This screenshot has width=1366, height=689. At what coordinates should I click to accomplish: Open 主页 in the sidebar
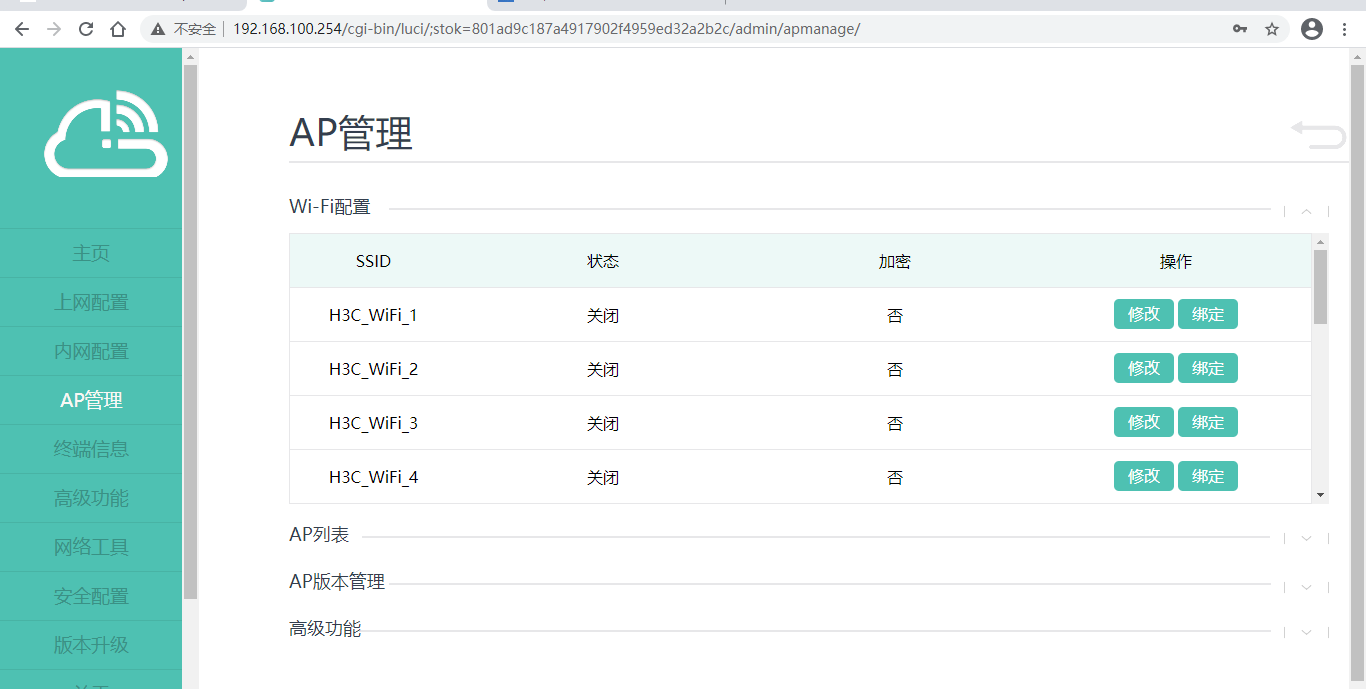click(91, 253)
